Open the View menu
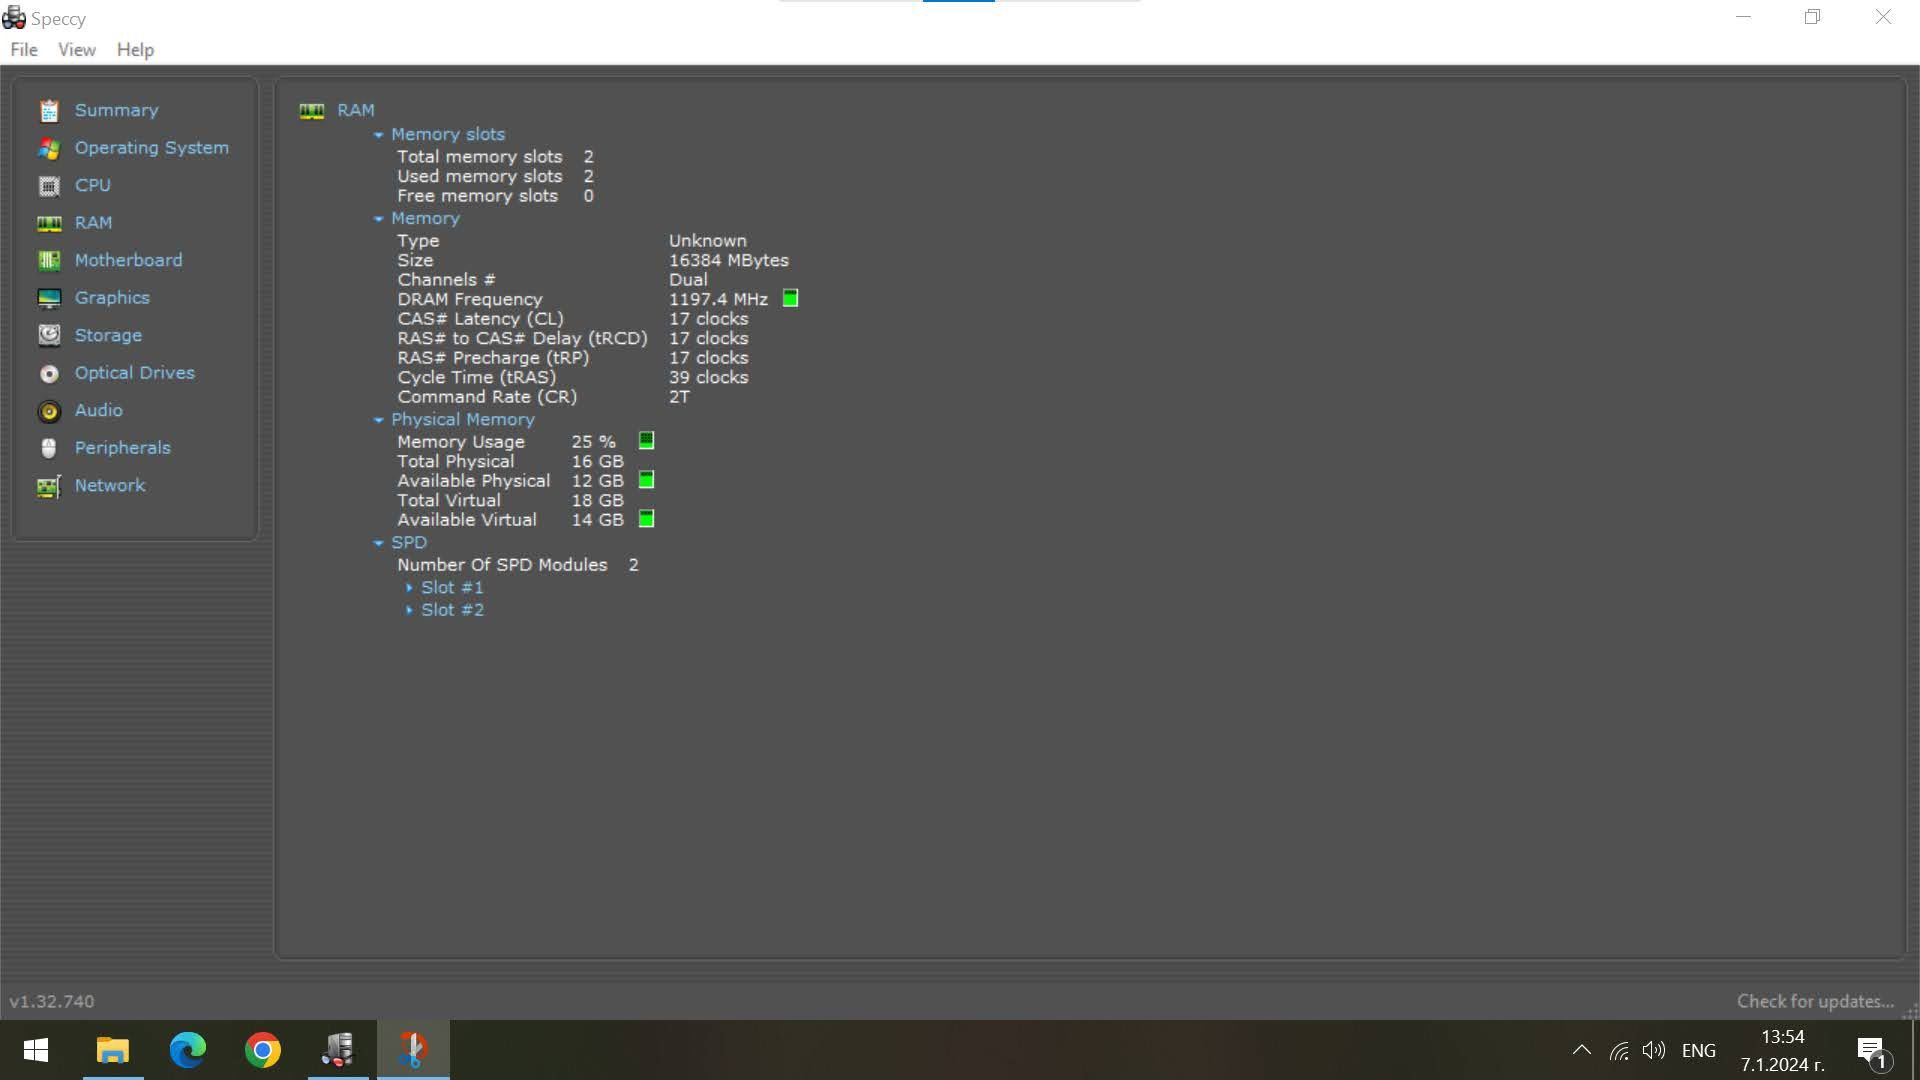Image resolution: width=1920 pixels, height=1080 pixels. 75,50
